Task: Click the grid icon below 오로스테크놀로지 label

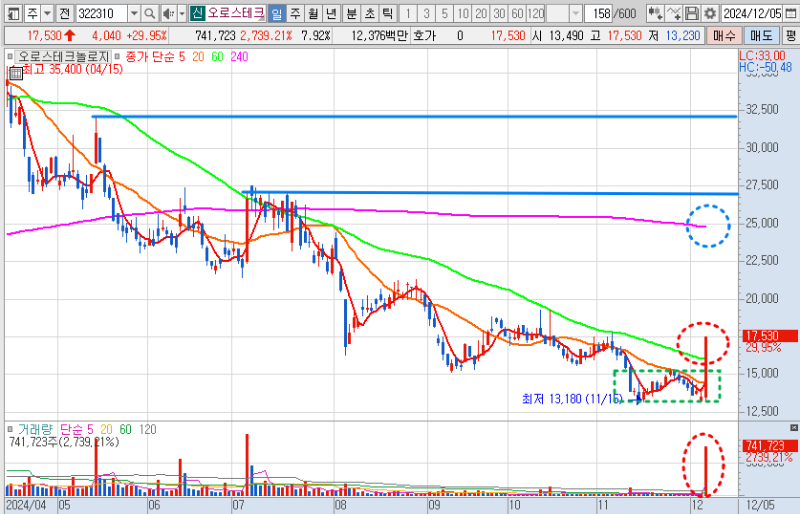Action: pos(16,73)
